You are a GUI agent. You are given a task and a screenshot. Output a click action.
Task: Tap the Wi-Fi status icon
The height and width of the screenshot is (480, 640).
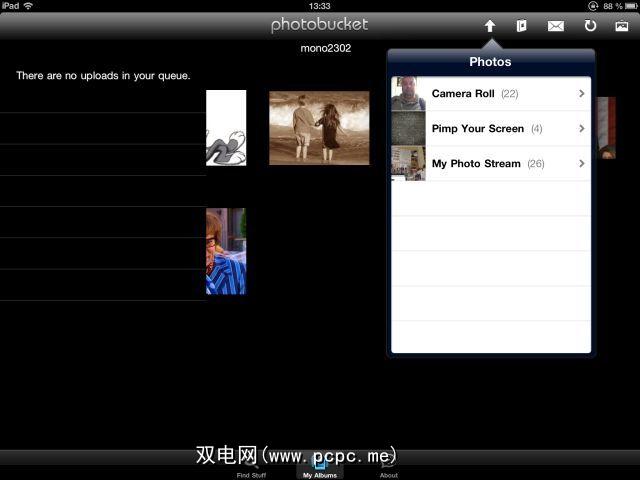coord(28,6)
